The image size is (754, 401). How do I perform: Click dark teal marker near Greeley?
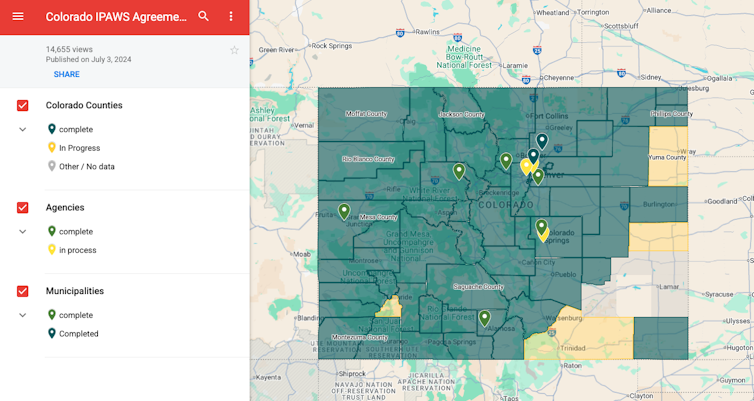coord(542,142)
